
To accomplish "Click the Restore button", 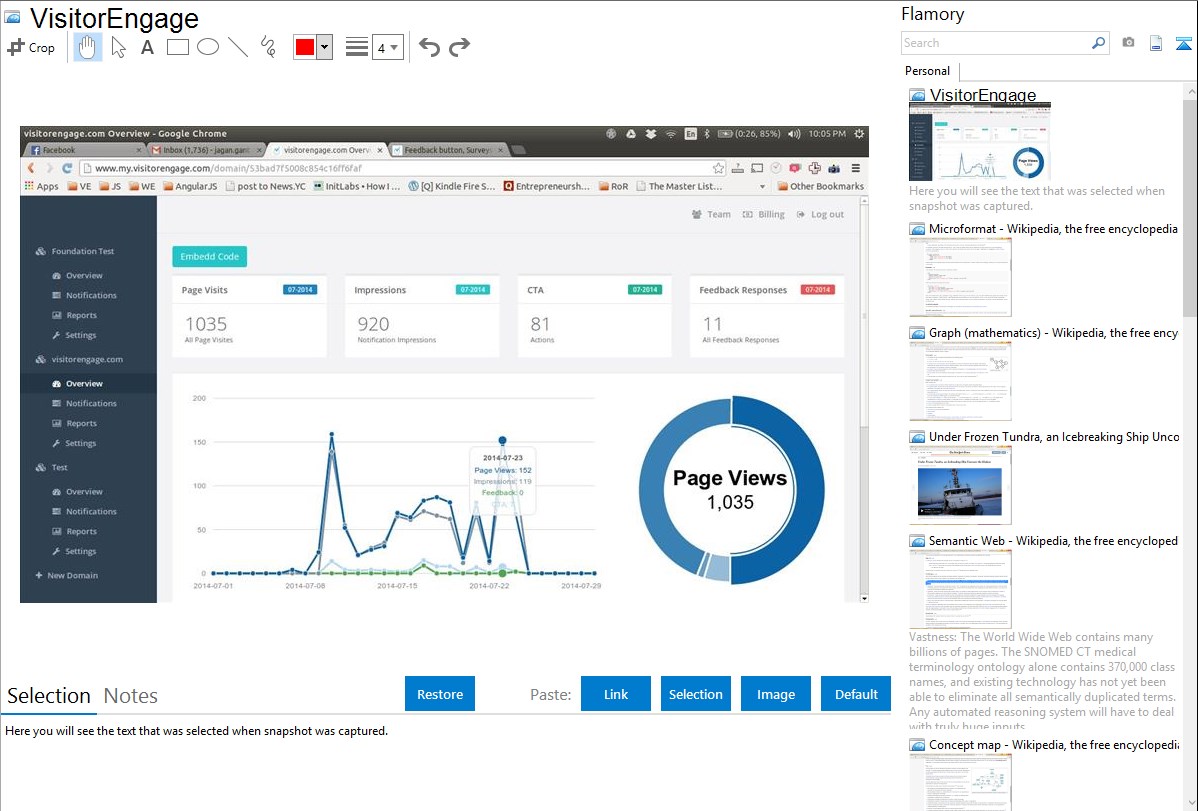I will 440,694.
